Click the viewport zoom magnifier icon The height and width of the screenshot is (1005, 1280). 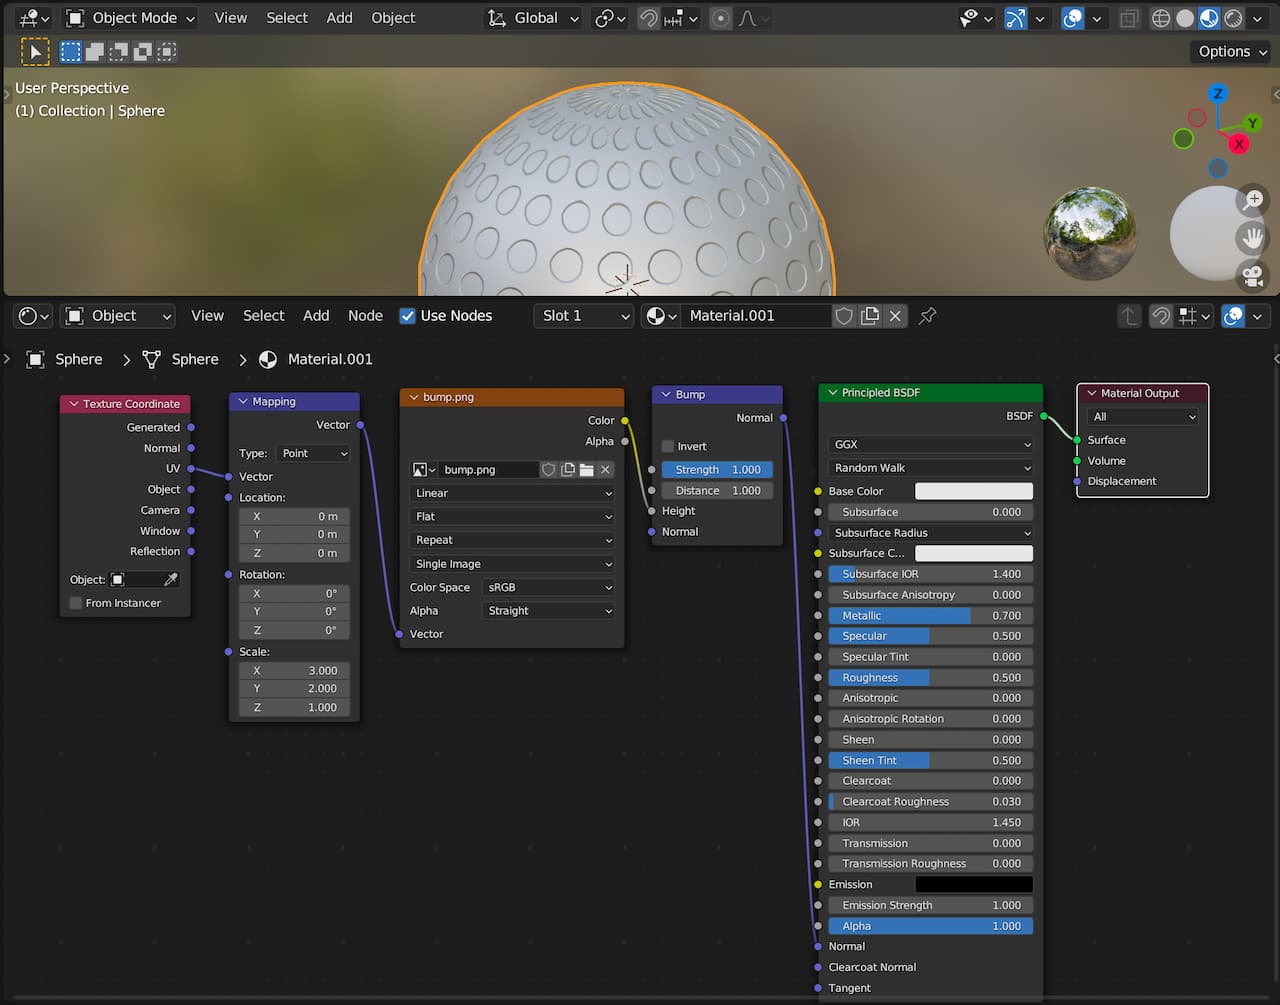coord(1252,201)
